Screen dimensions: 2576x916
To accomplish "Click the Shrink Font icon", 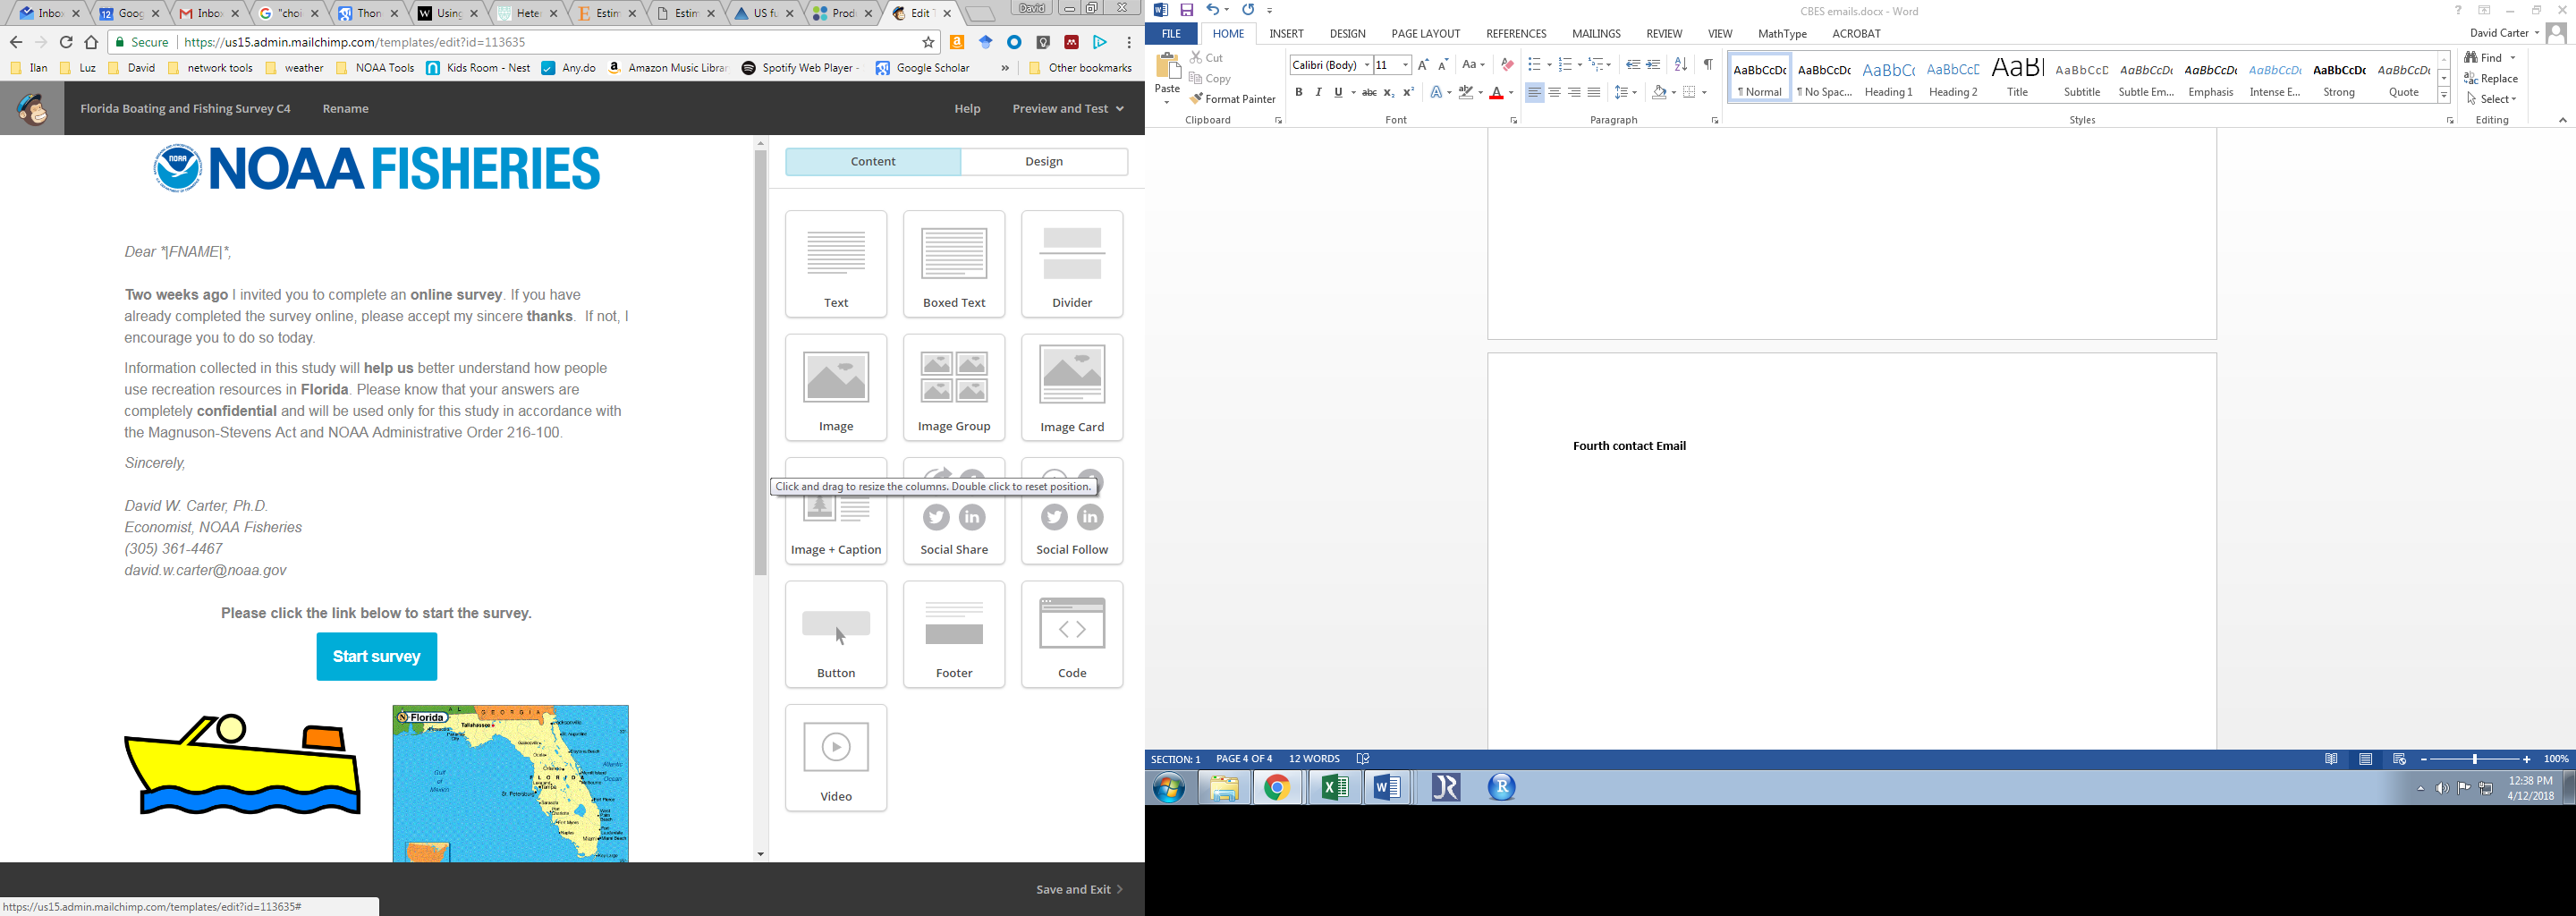I will [x=1443, y=65].
